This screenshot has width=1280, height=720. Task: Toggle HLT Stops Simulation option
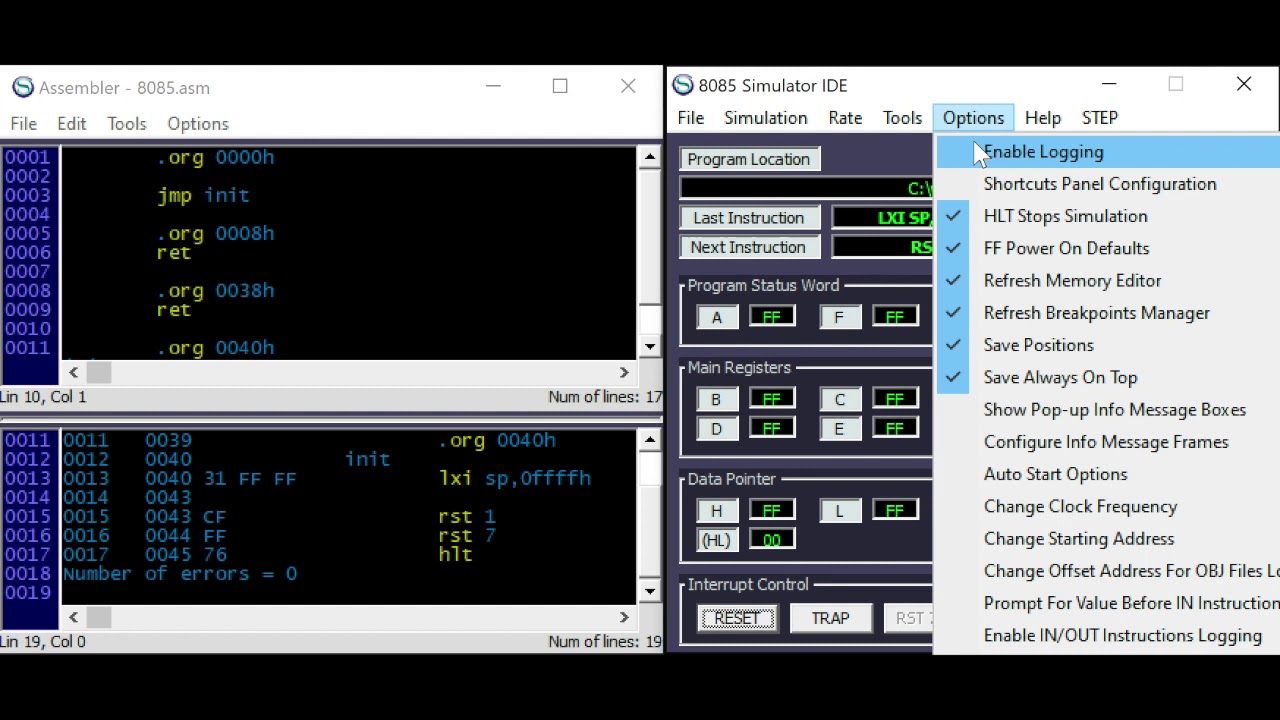(x=1107, y=216)
